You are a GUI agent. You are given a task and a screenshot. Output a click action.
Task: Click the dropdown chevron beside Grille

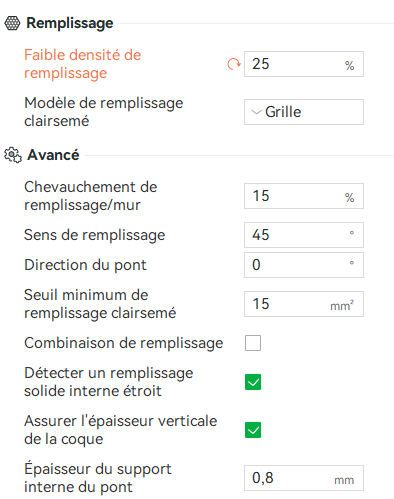pos(256,112)
